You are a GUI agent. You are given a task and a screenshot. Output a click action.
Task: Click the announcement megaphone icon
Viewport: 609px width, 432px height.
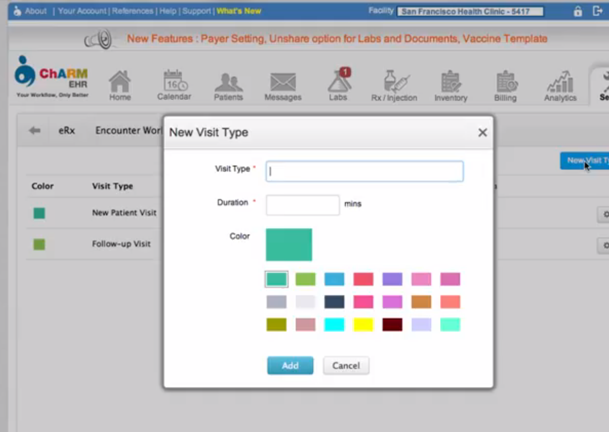tap(99, 39)
